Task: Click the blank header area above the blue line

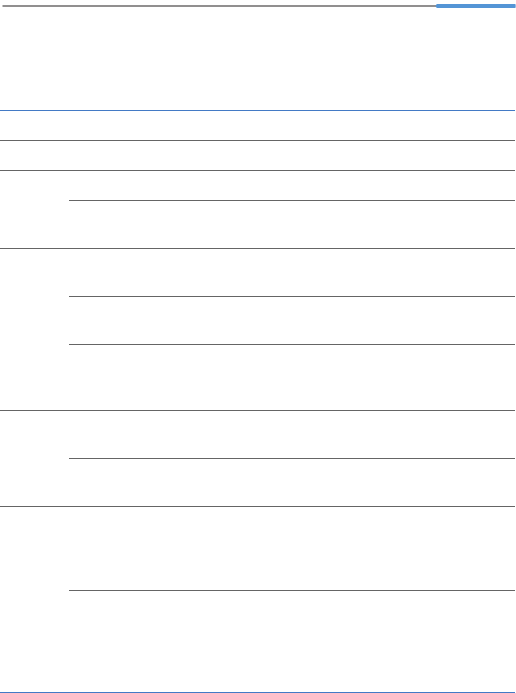Action: [258, 59]
